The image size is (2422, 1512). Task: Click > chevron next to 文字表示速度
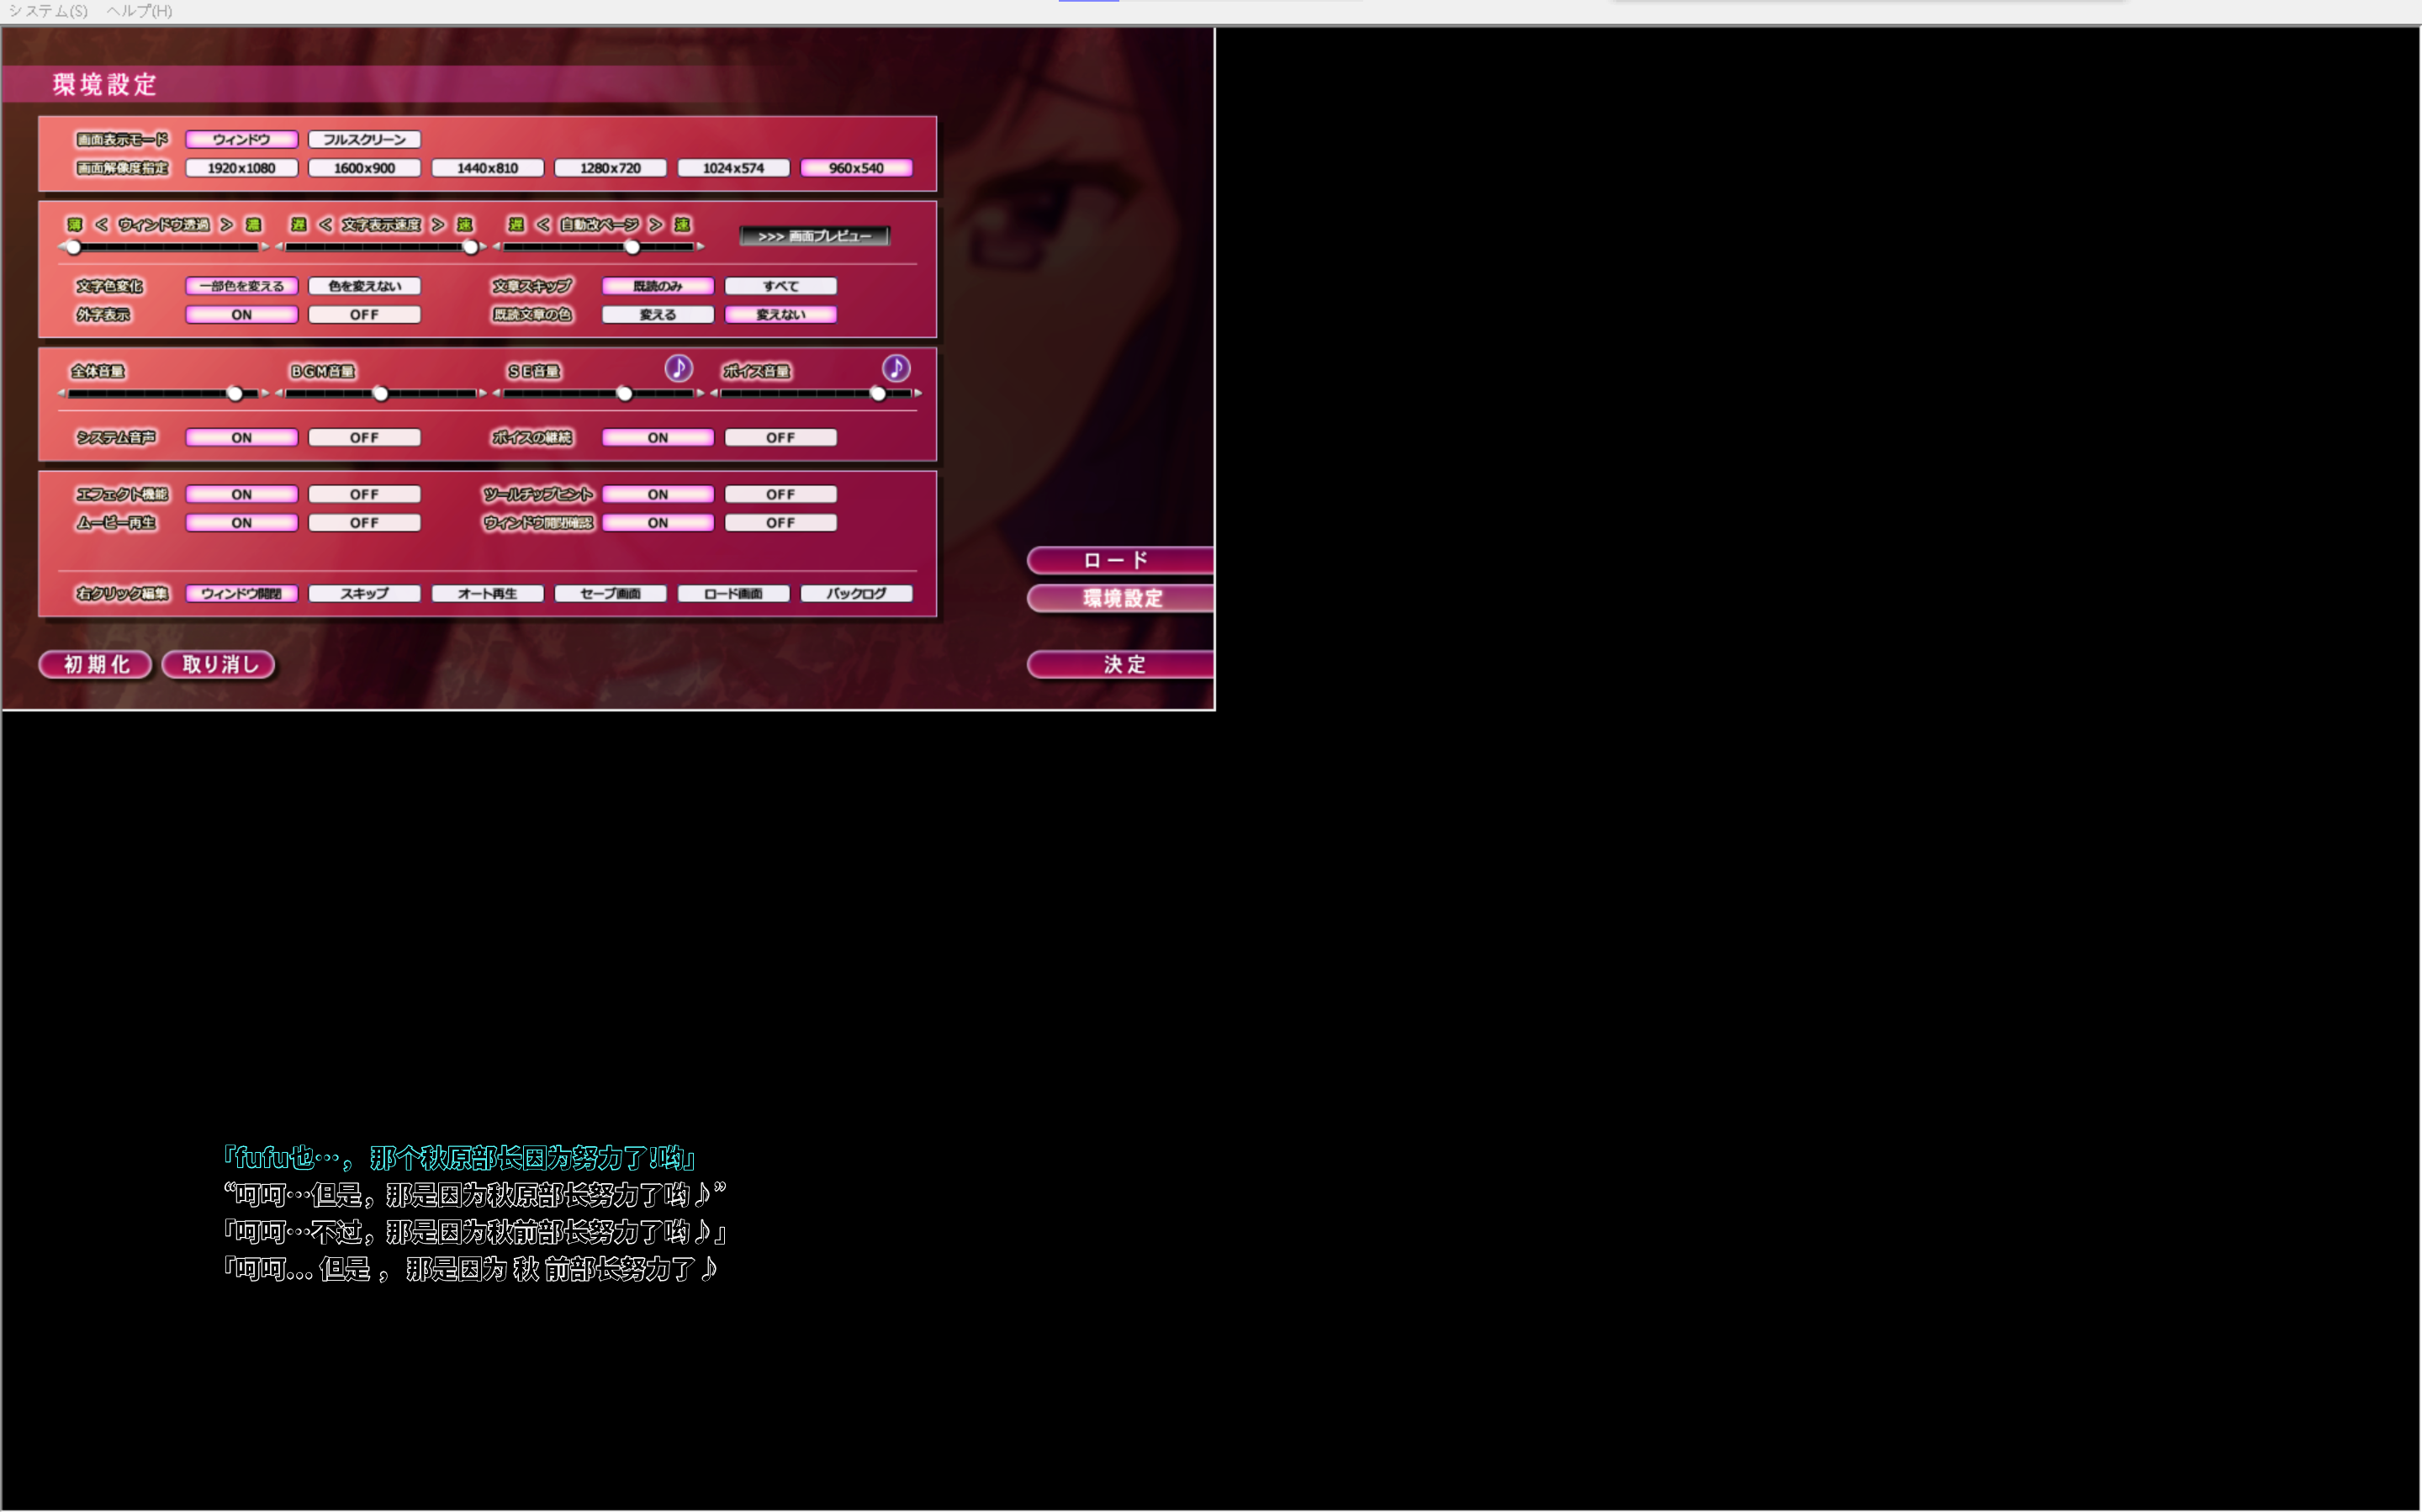[438, 224]
